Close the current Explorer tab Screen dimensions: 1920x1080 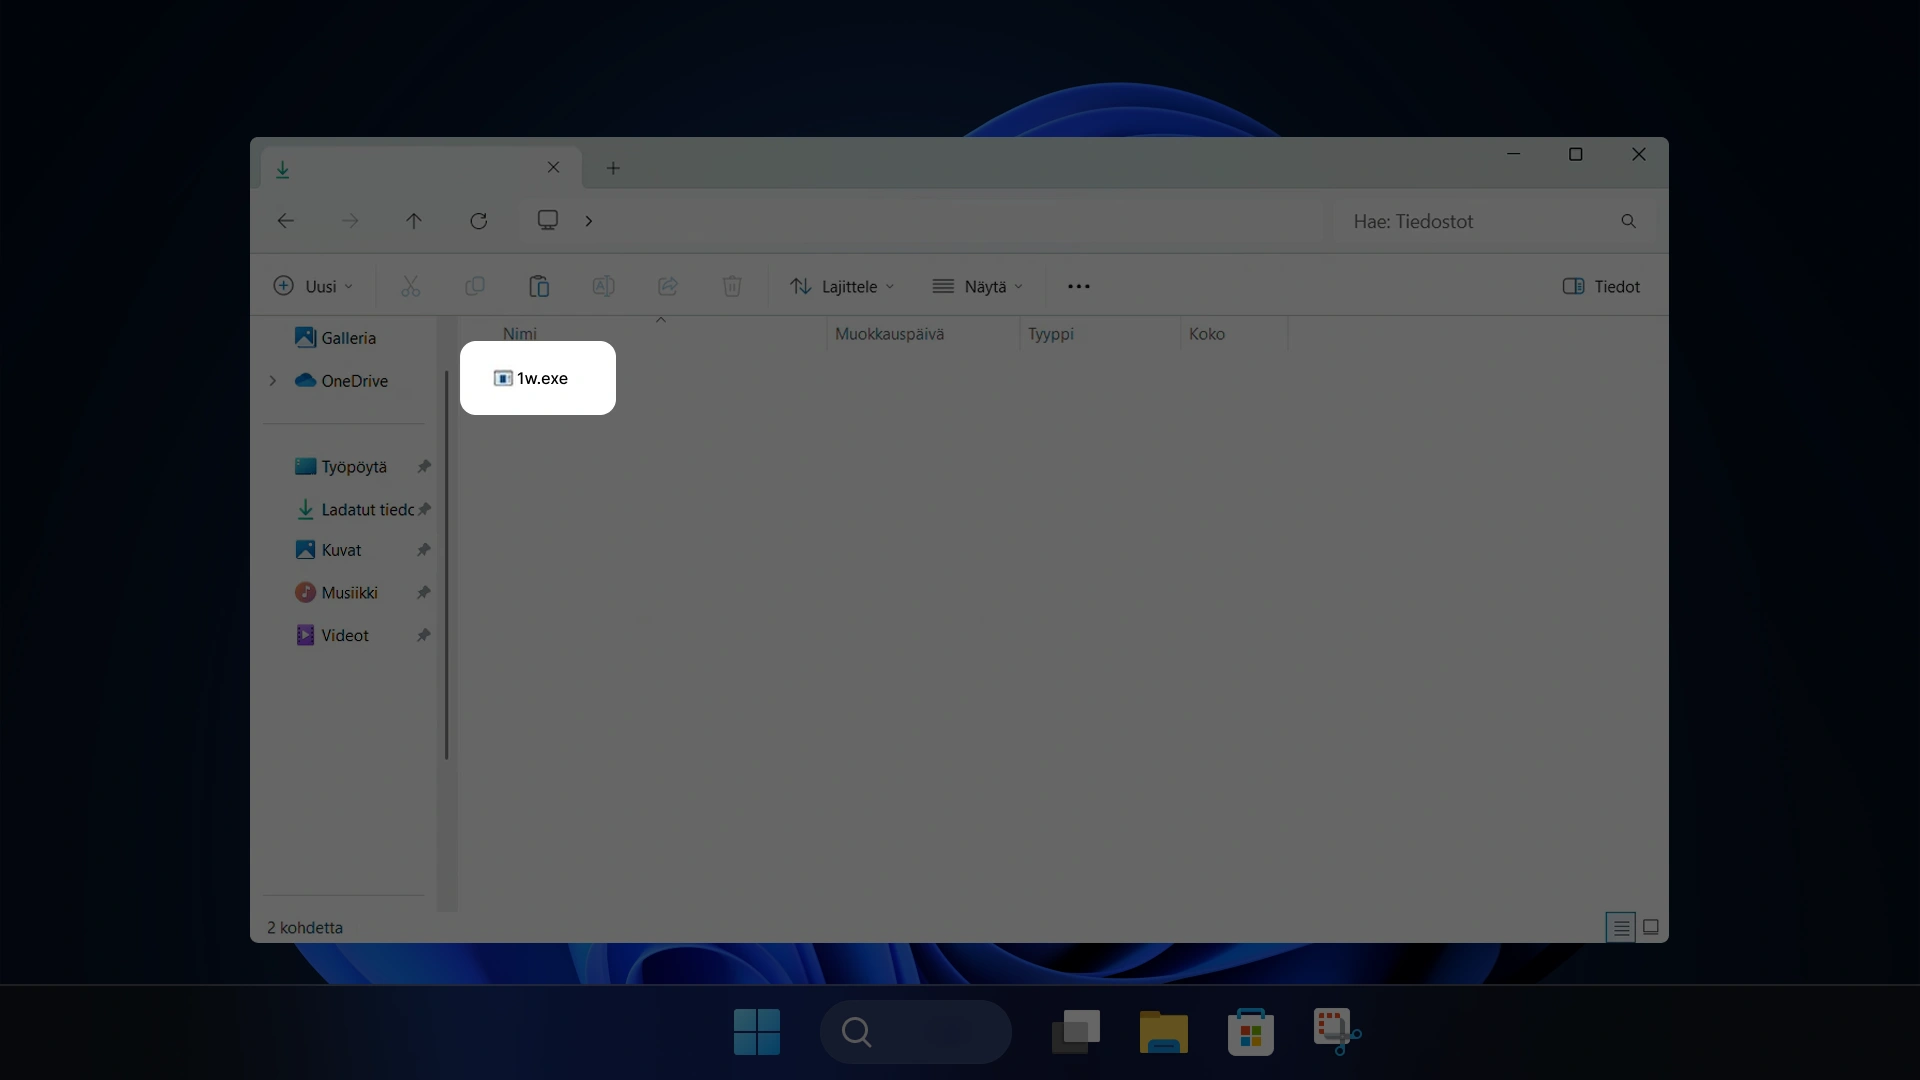pyautogui.click(x=553, y=168)
